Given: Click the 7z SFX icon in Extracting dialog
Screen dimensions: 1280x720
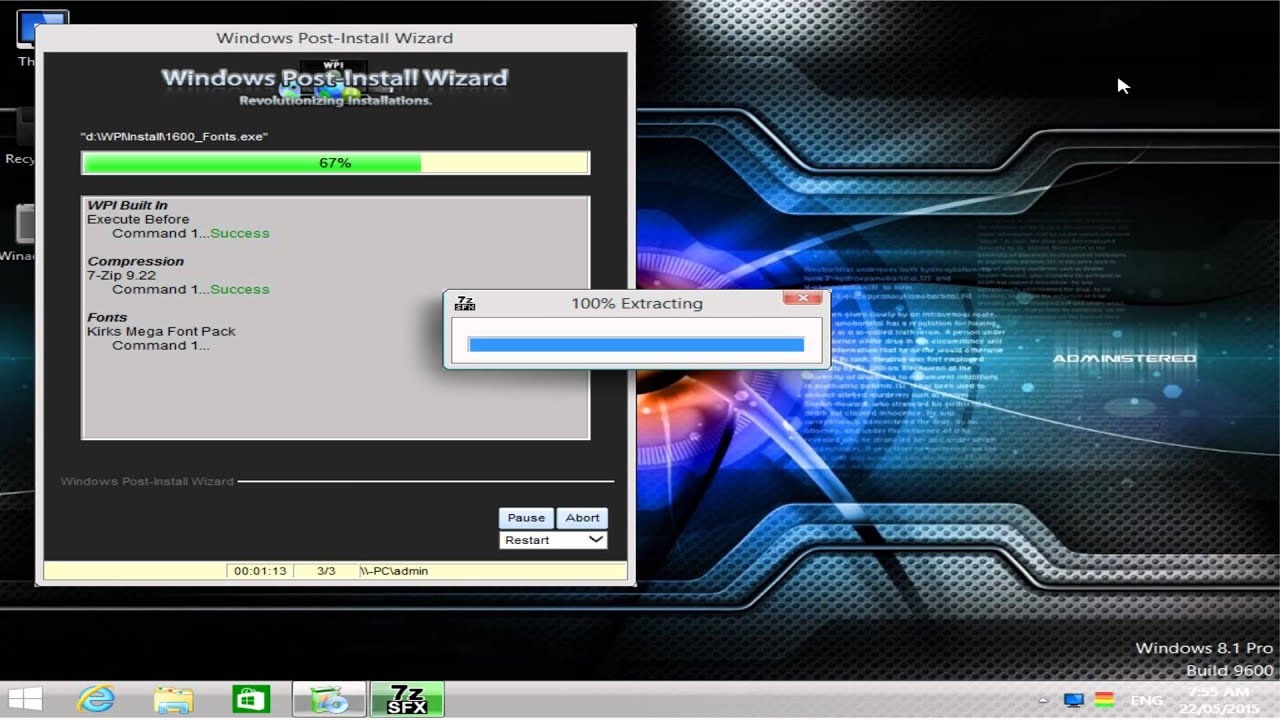Looking at the screenshot, I should [x=465, y=303].
